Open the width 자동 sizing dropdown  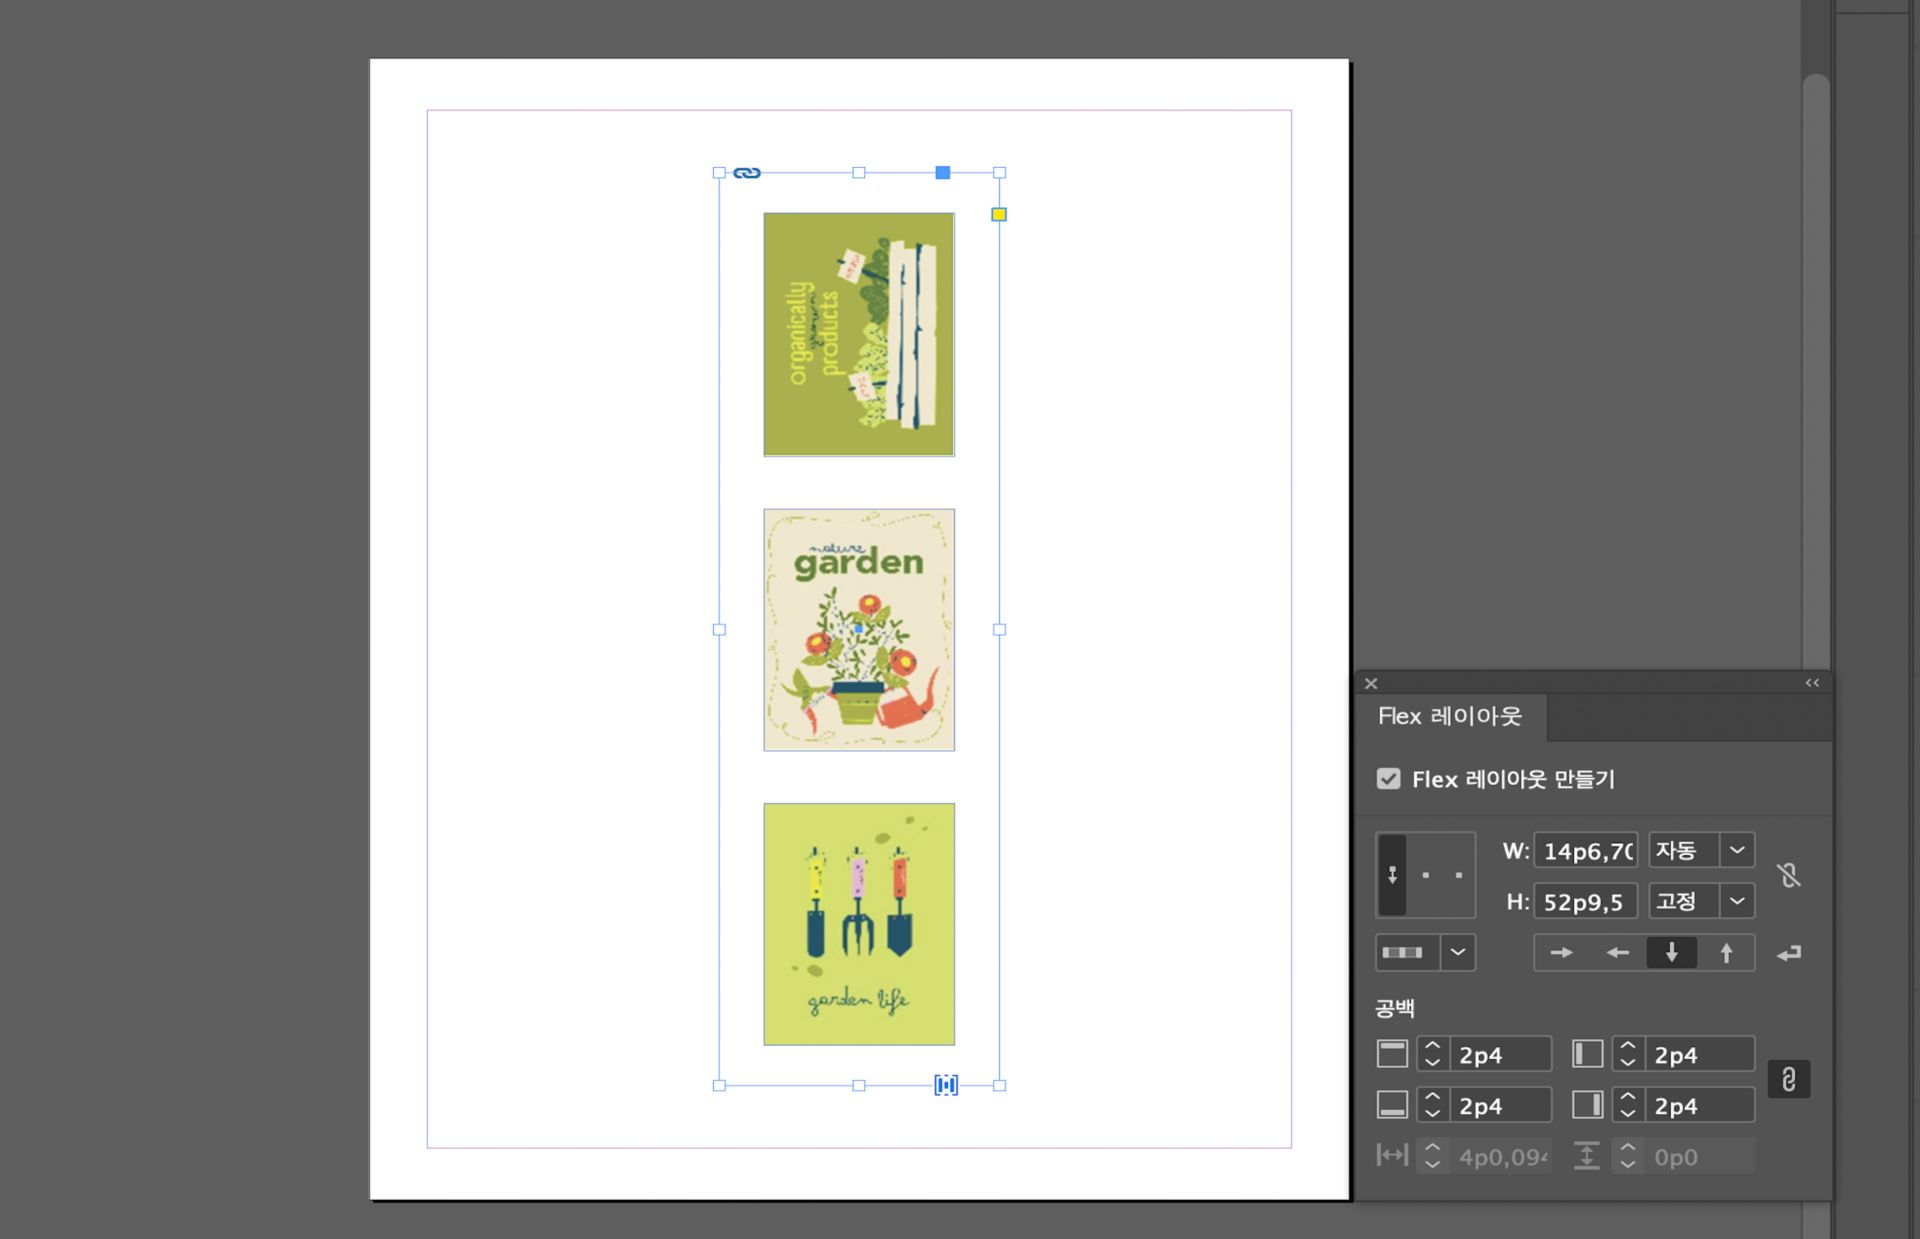coord(1737,850)
